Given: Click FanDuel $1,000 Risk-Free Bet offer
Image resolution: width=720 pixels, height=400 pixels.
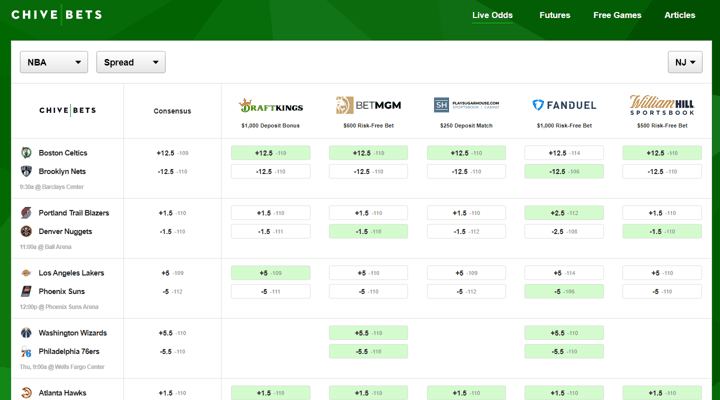Looking at the screenshot, I should pyautogui.click(x=564, y=125).
